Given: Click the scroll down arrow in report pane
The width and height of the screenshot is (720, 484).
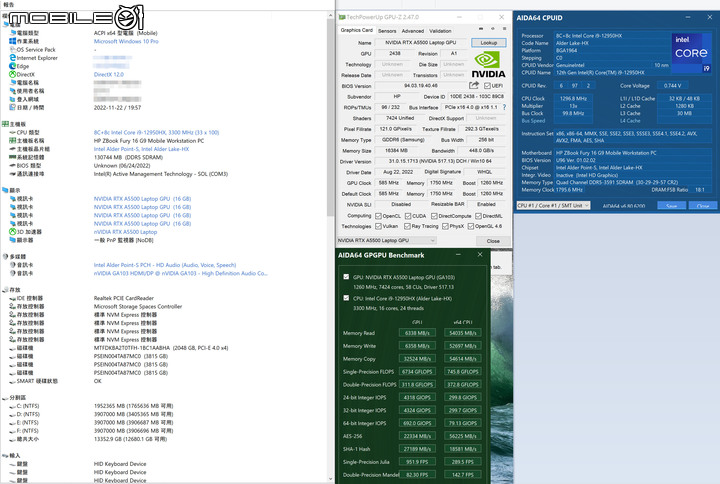Looking at the screenshot, I should coord(330,479).
